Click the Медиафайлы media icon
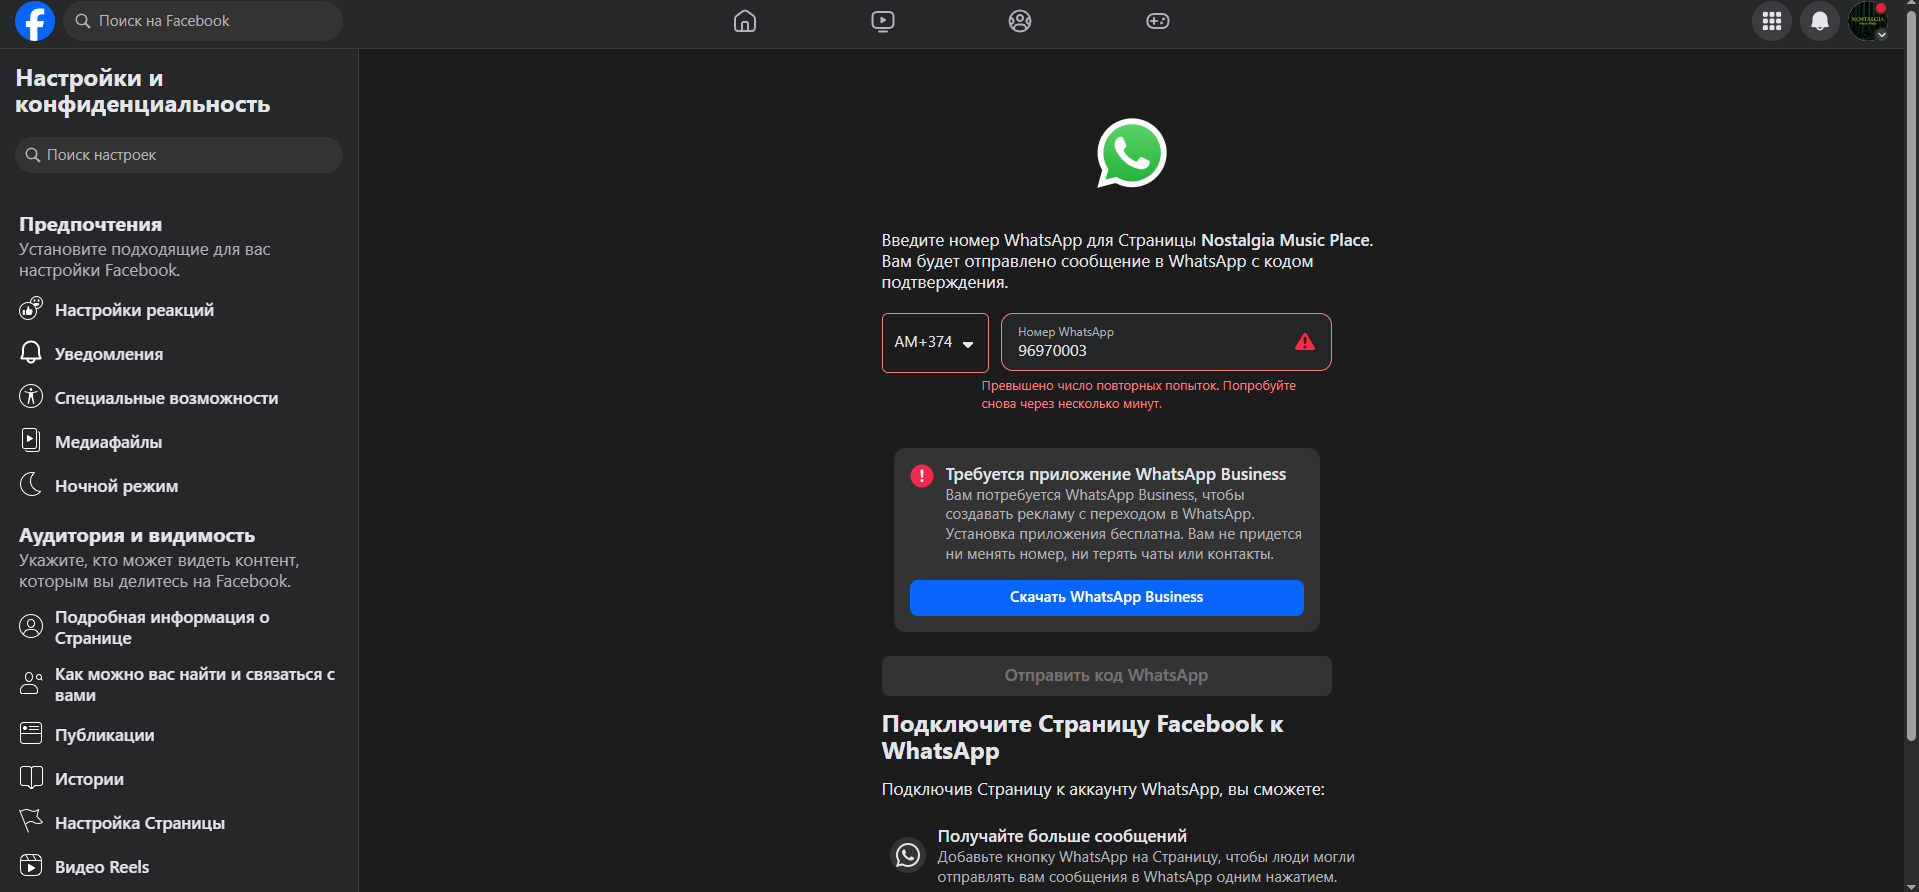Viewport: 1919px width, 892px height. click(x=31, y=441)
